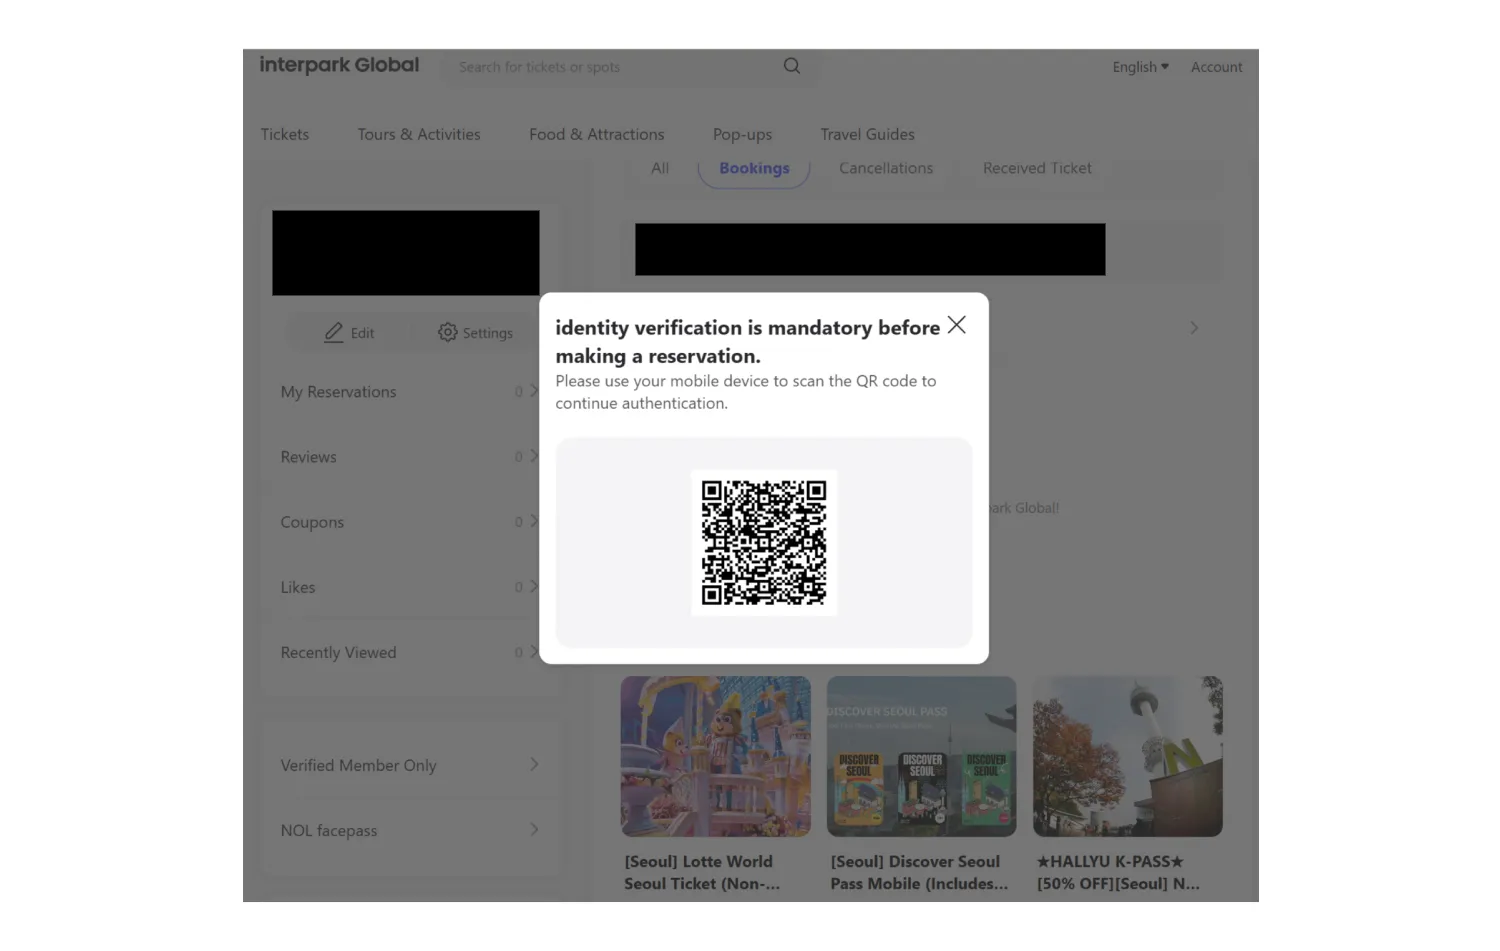This screenshot has width=1500, height=951.
Task: Select the Bookings tab
Action: 754,168
